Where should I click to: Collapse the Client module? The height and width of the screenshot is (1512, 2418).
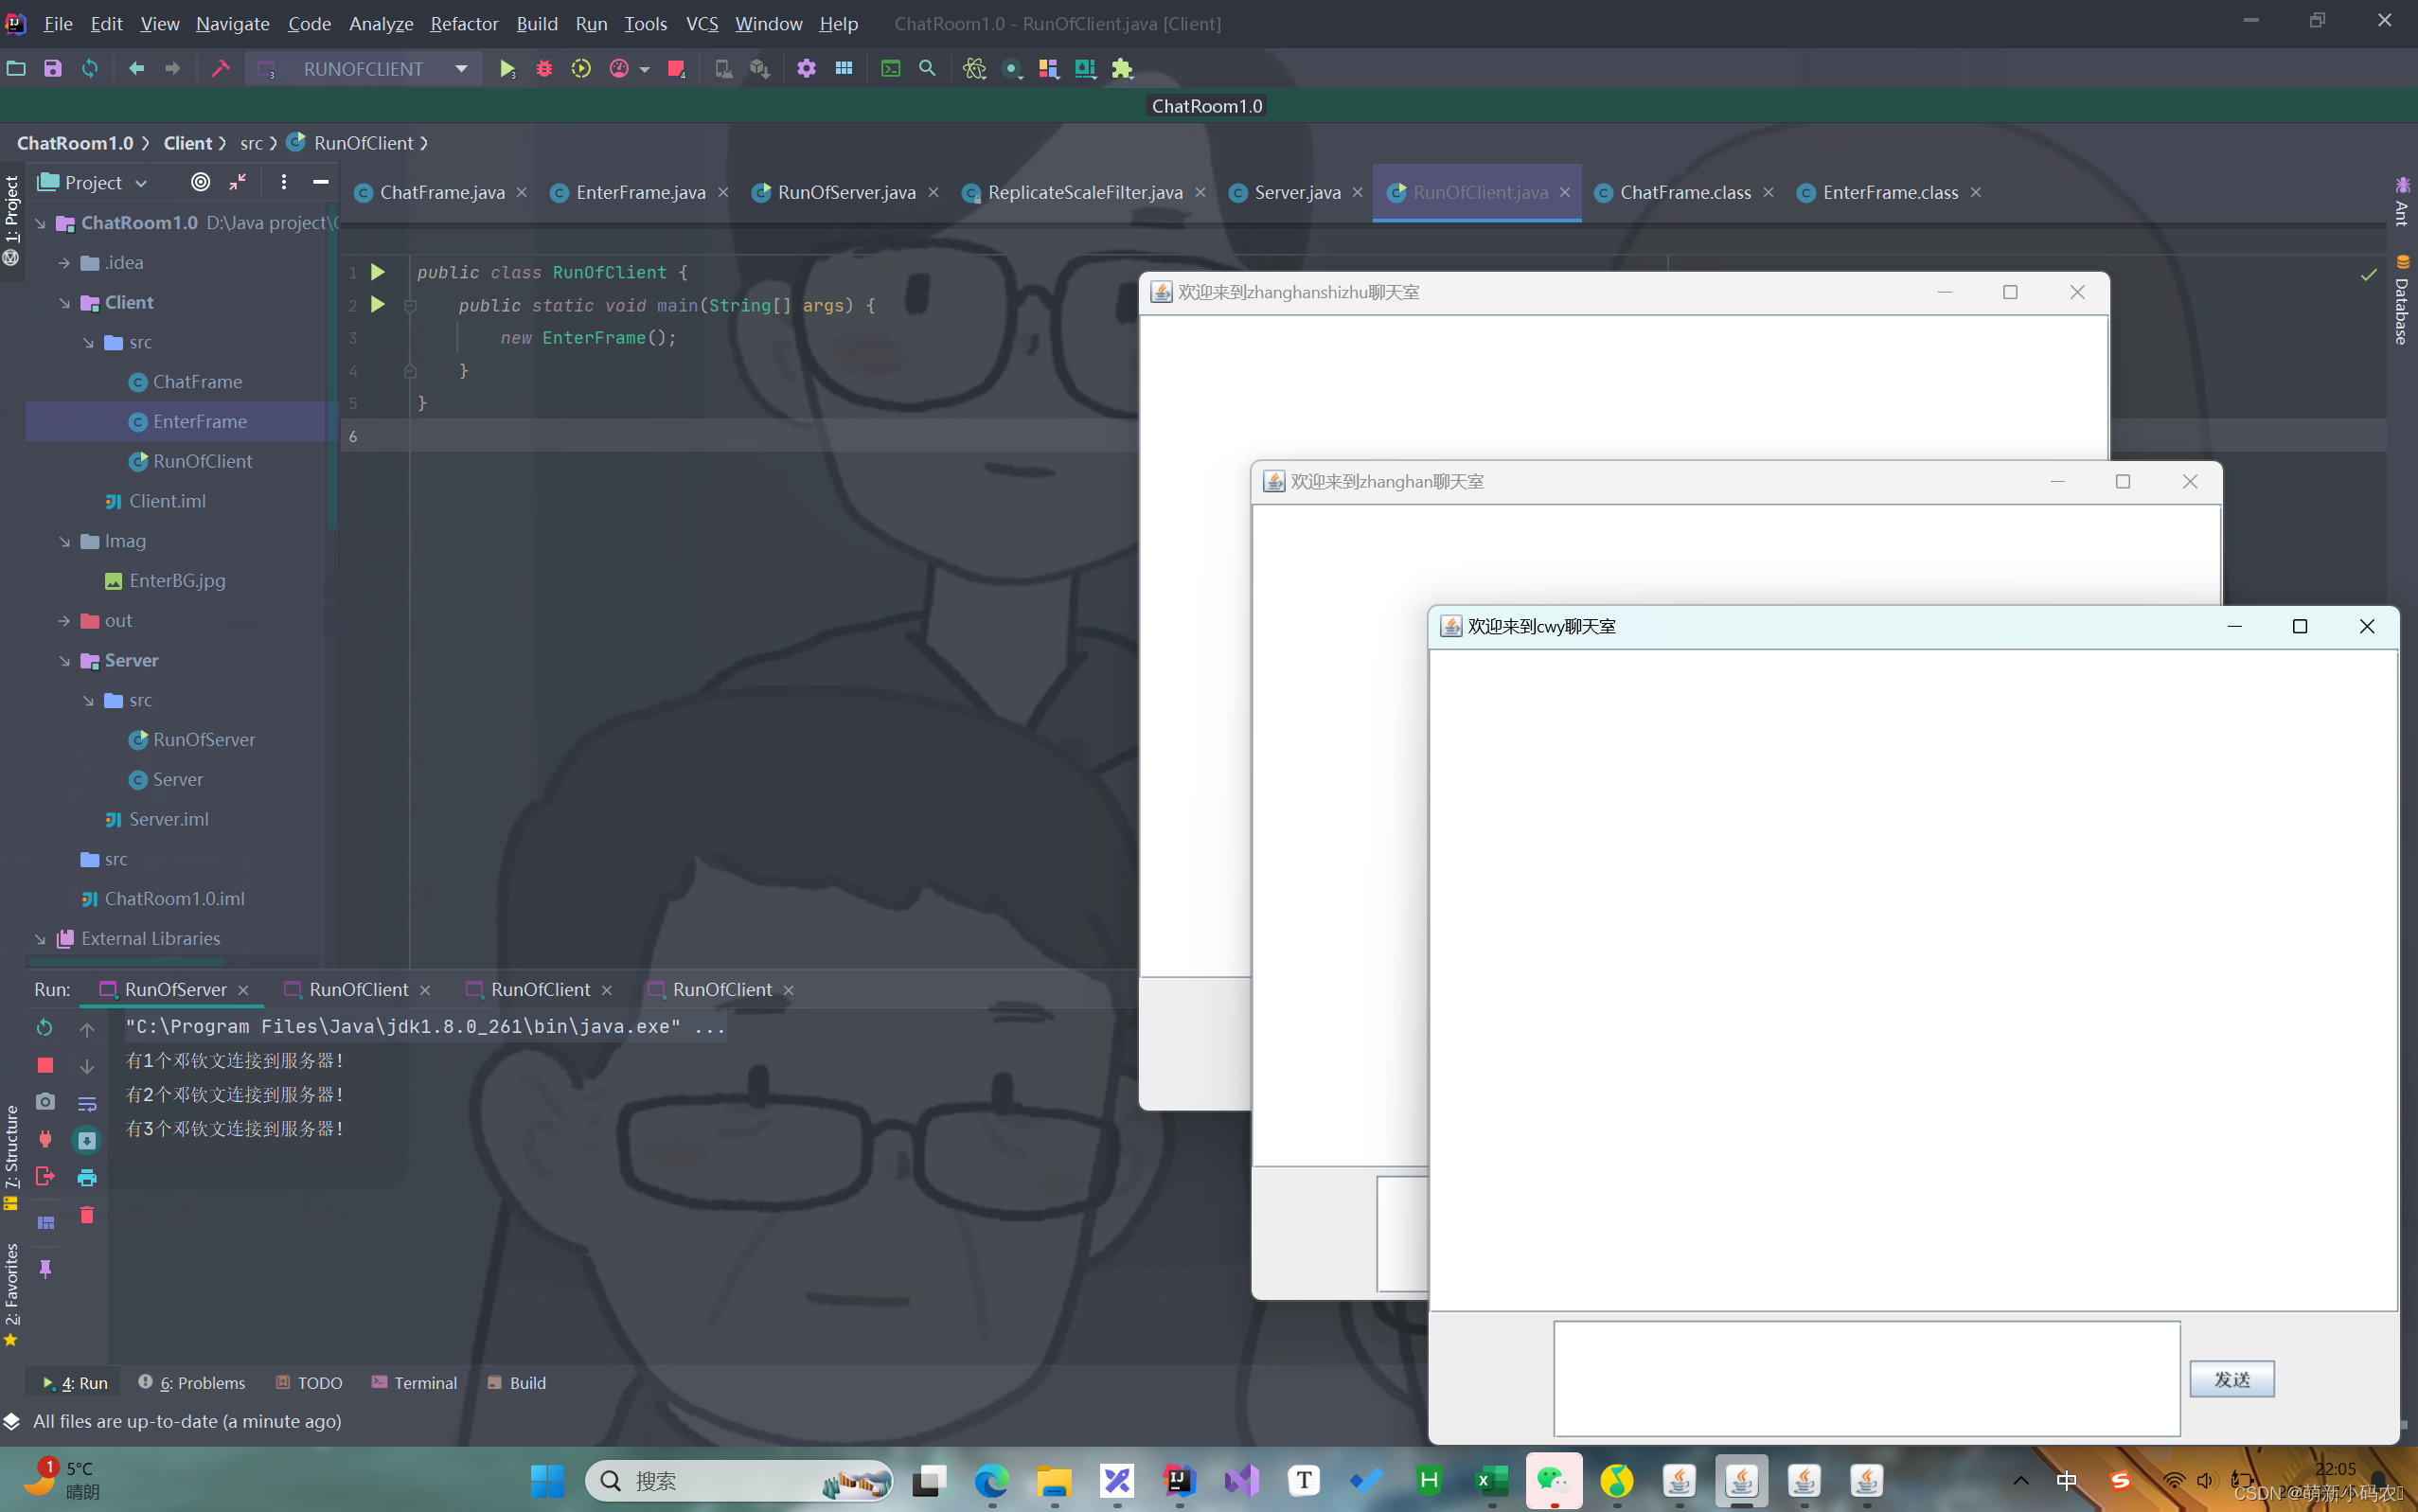[64, 303]
